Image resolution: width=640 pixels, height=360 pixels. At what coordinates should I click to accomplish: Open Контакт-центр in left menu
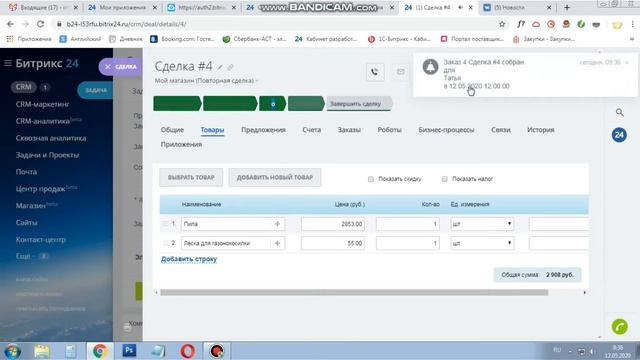point(40,240)
